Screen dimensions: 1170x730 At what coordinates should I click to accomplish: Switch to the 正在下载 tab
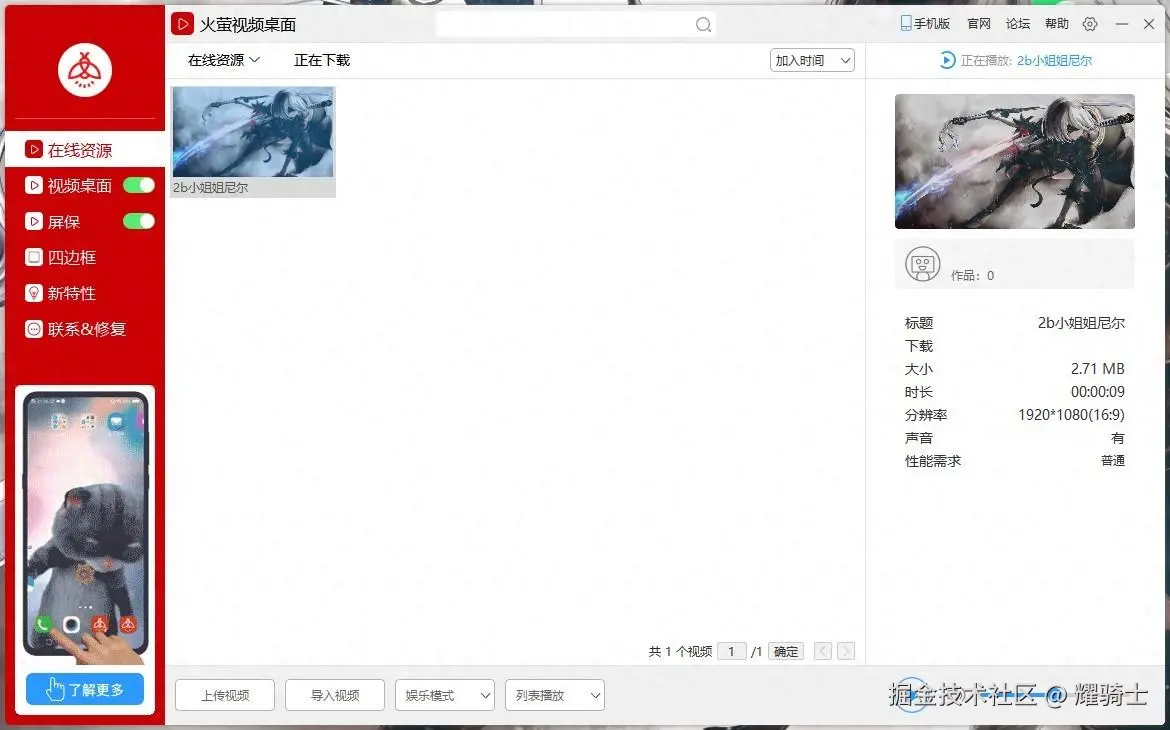[322, 60]
